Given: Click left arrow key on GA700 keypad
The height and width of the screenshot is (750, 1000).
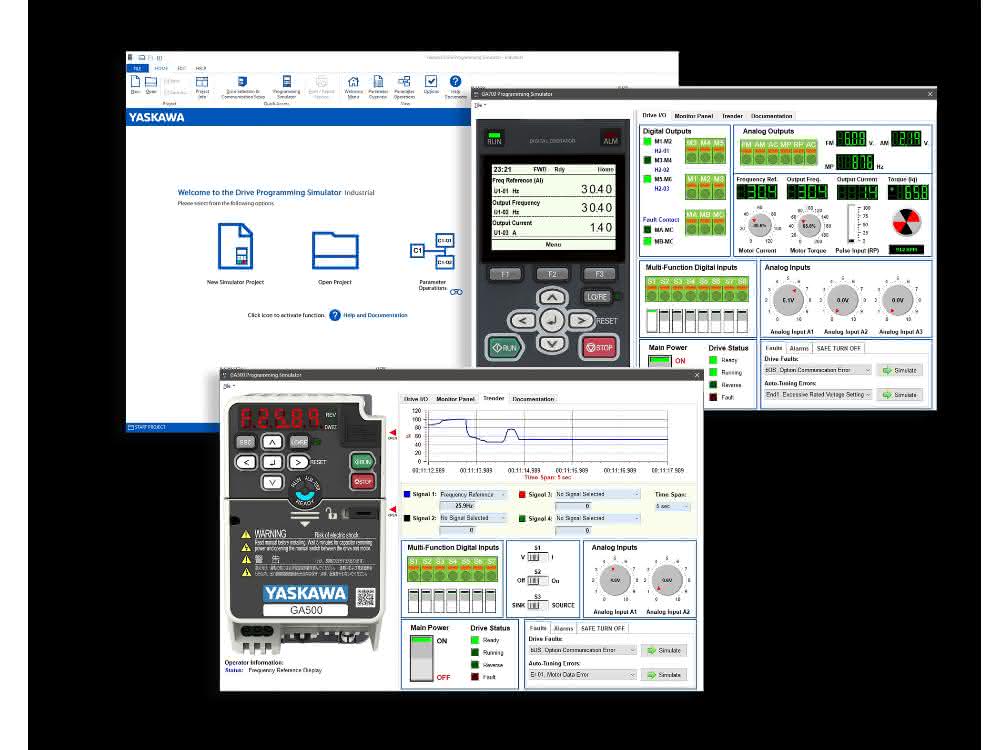Looking at the screenshot, I should click(x=522, y=321).
